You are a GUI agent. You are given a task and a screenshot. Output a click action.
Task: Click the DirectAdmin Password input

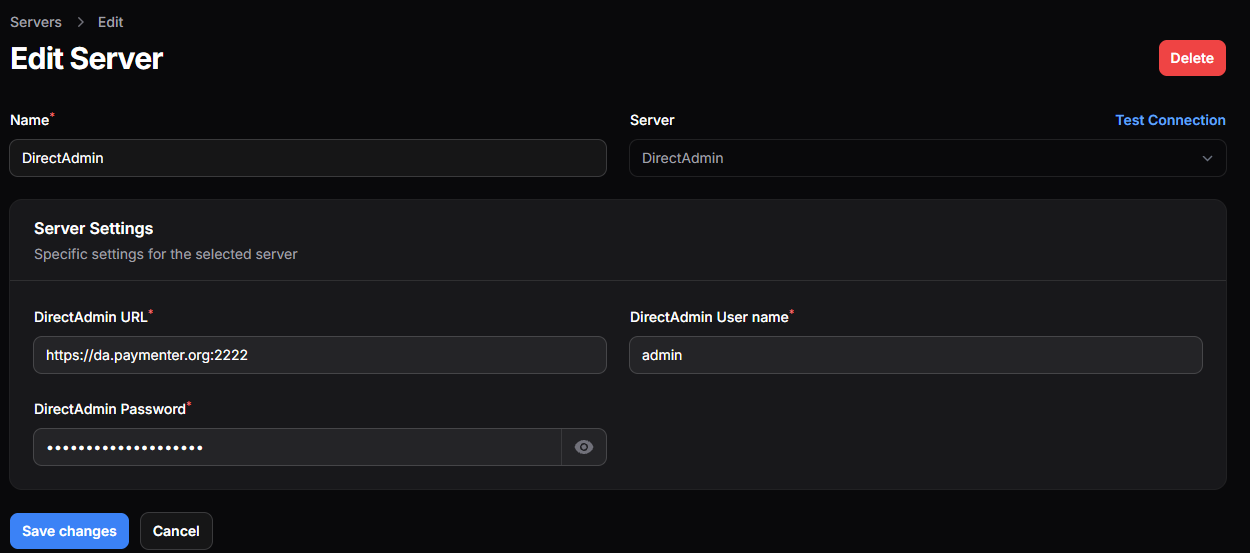(297, 447)
